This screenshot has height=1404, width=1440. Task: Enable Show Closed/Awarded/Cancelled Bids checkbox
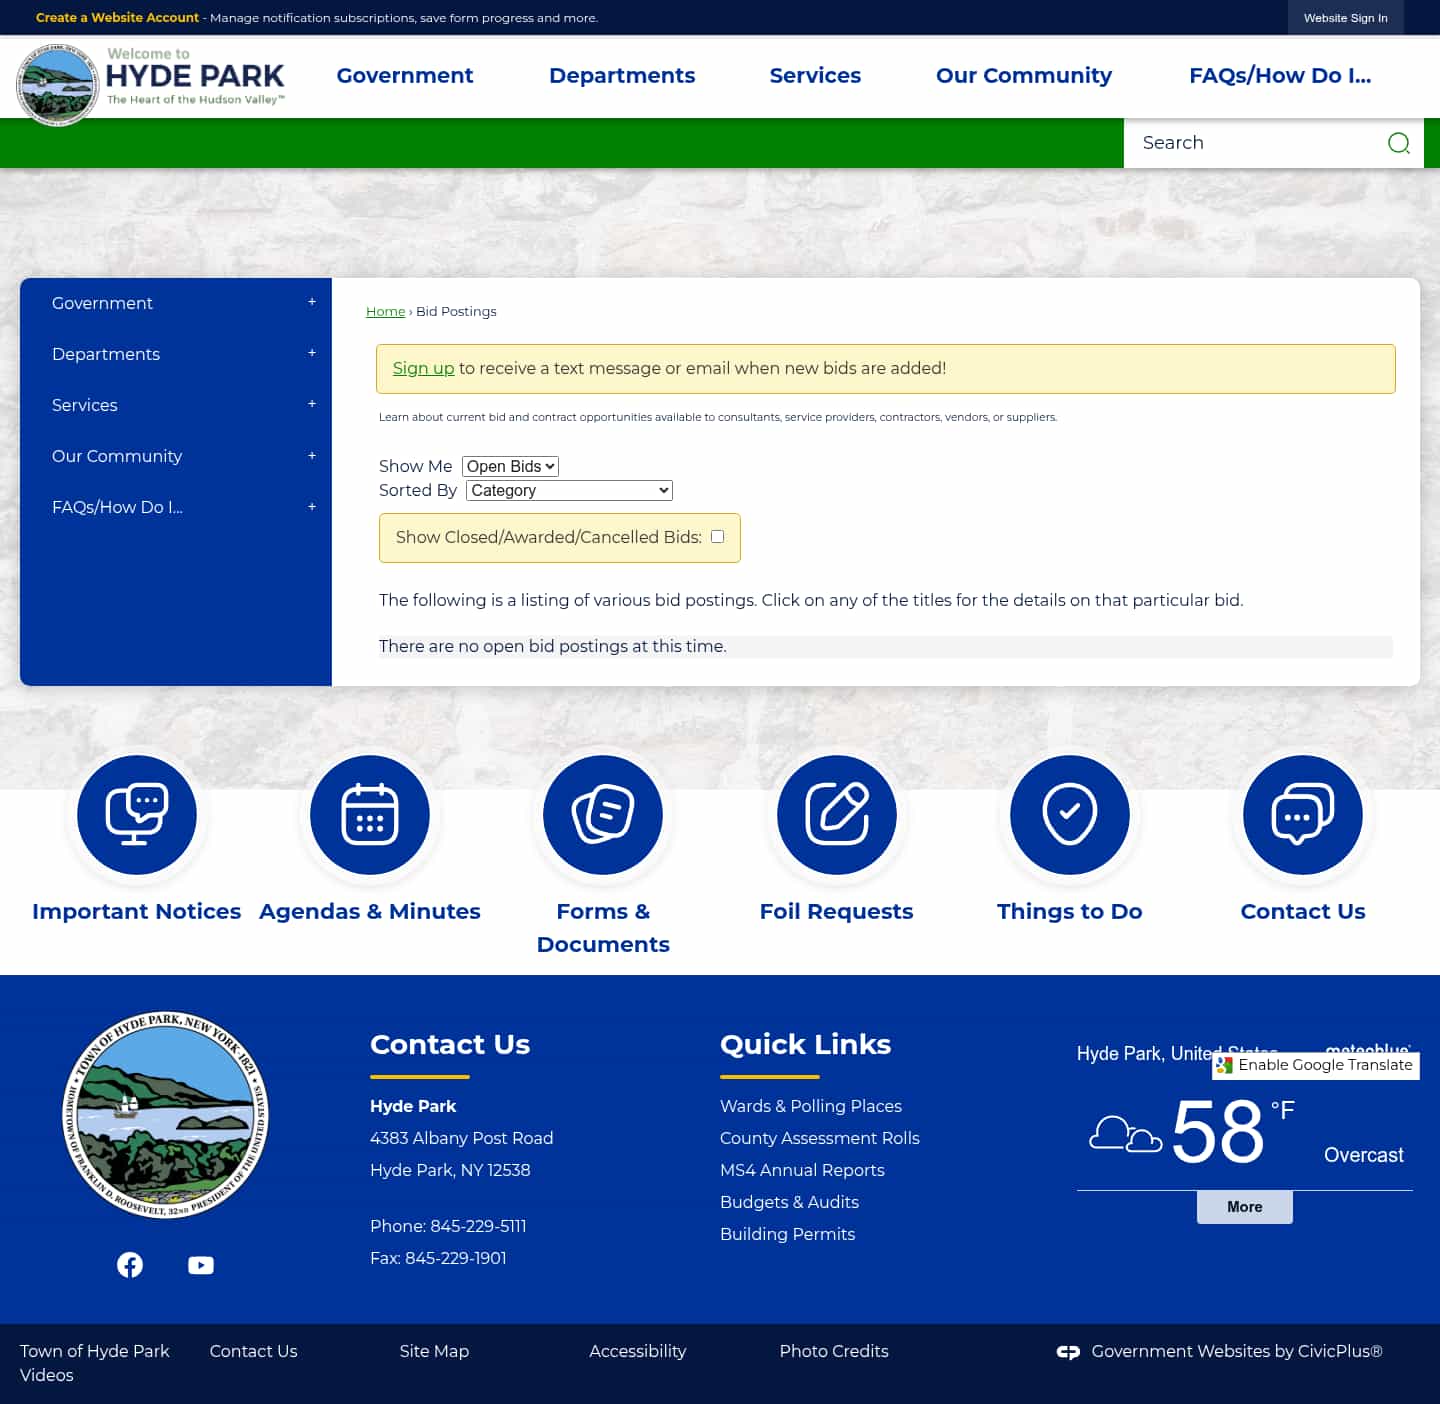click(x=716, y=537)
